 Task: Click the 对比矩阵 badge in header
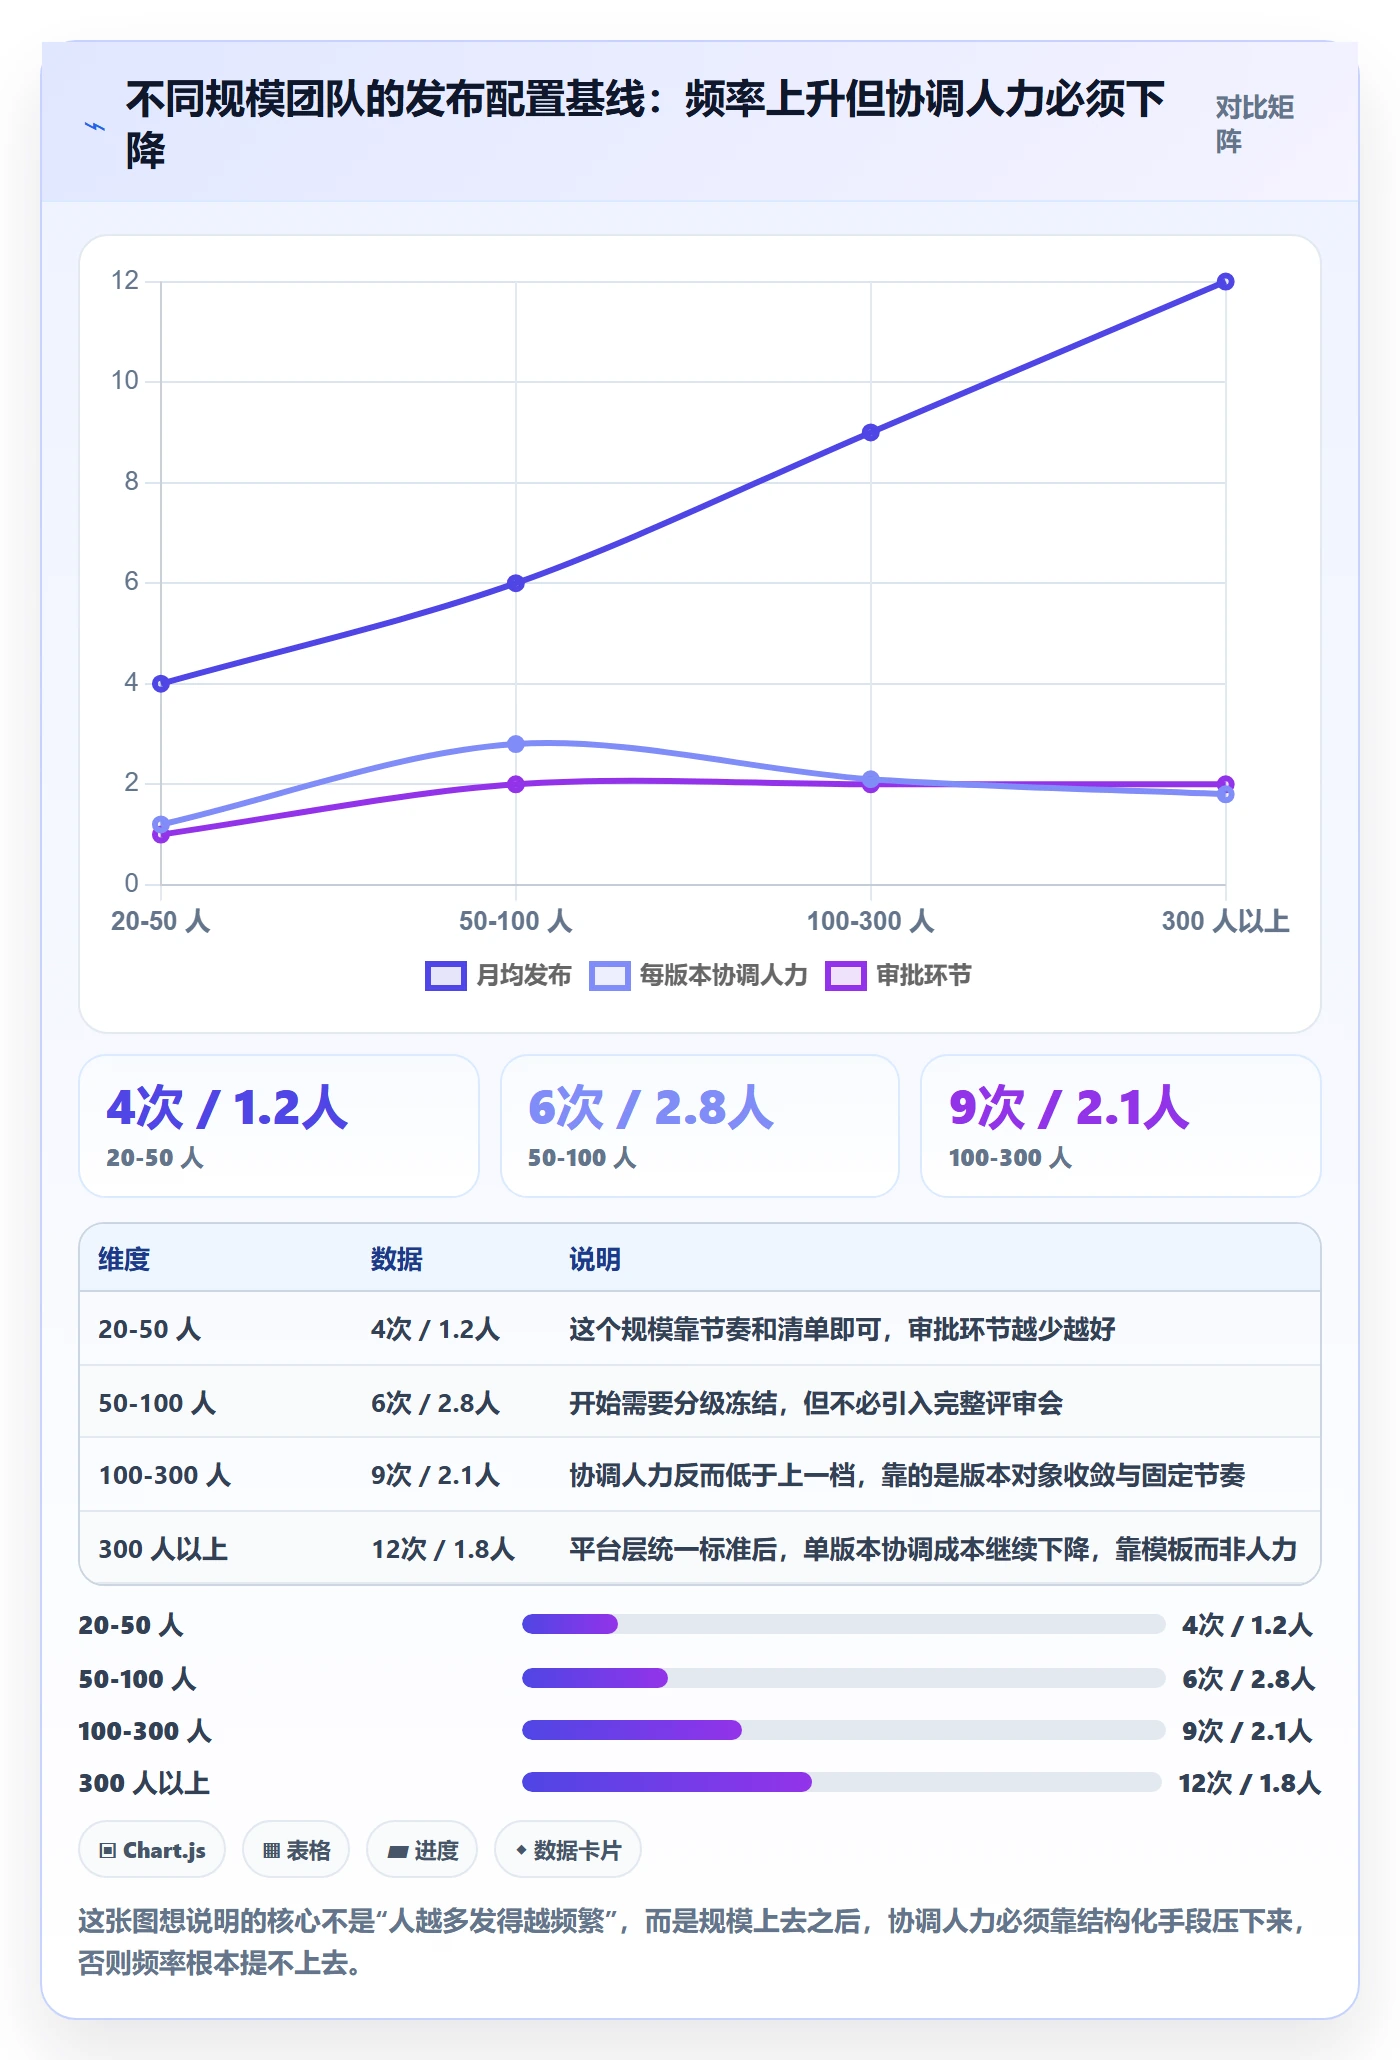1255,125
